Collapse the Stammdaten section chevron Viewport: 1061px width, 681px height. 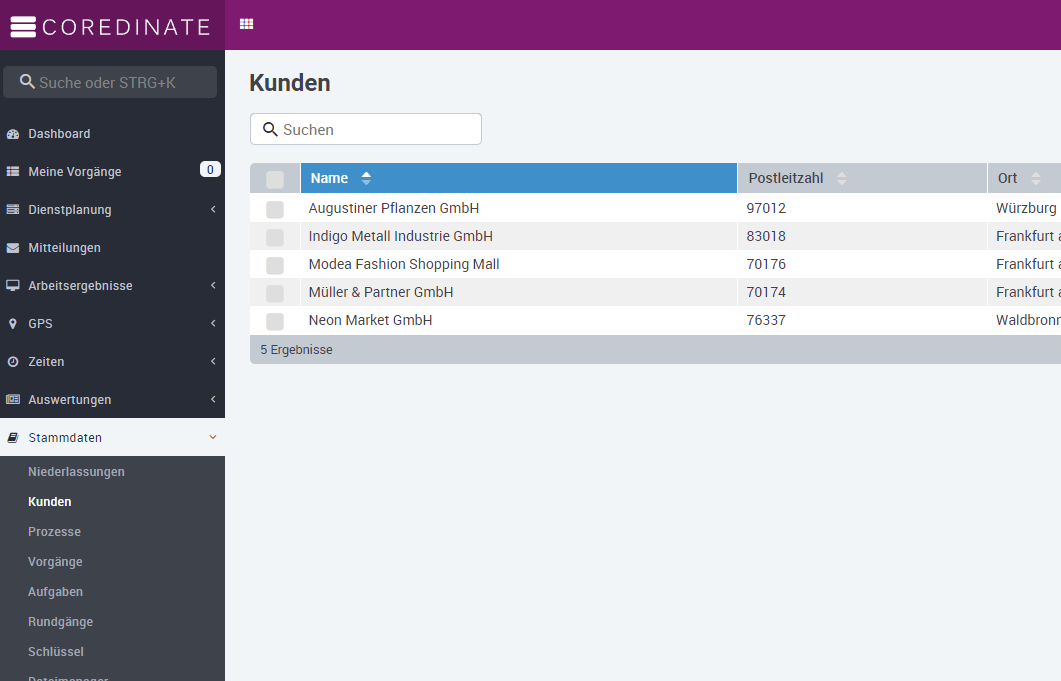212,437
